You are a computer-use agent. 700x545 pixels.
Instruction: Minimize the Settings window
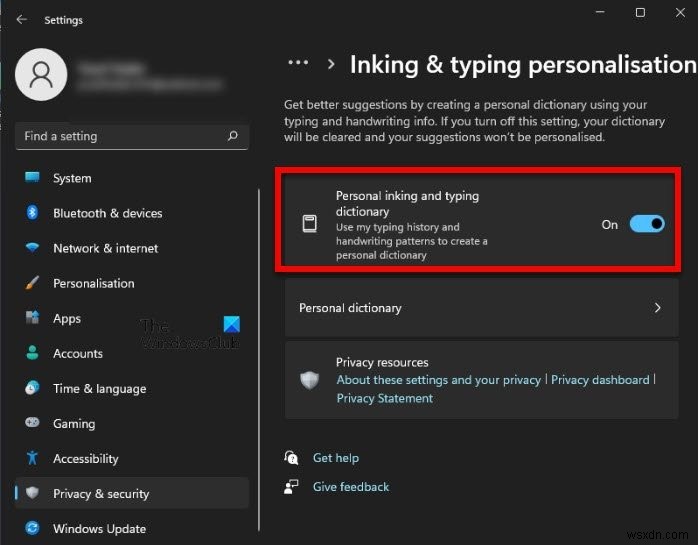pos(600,12)
